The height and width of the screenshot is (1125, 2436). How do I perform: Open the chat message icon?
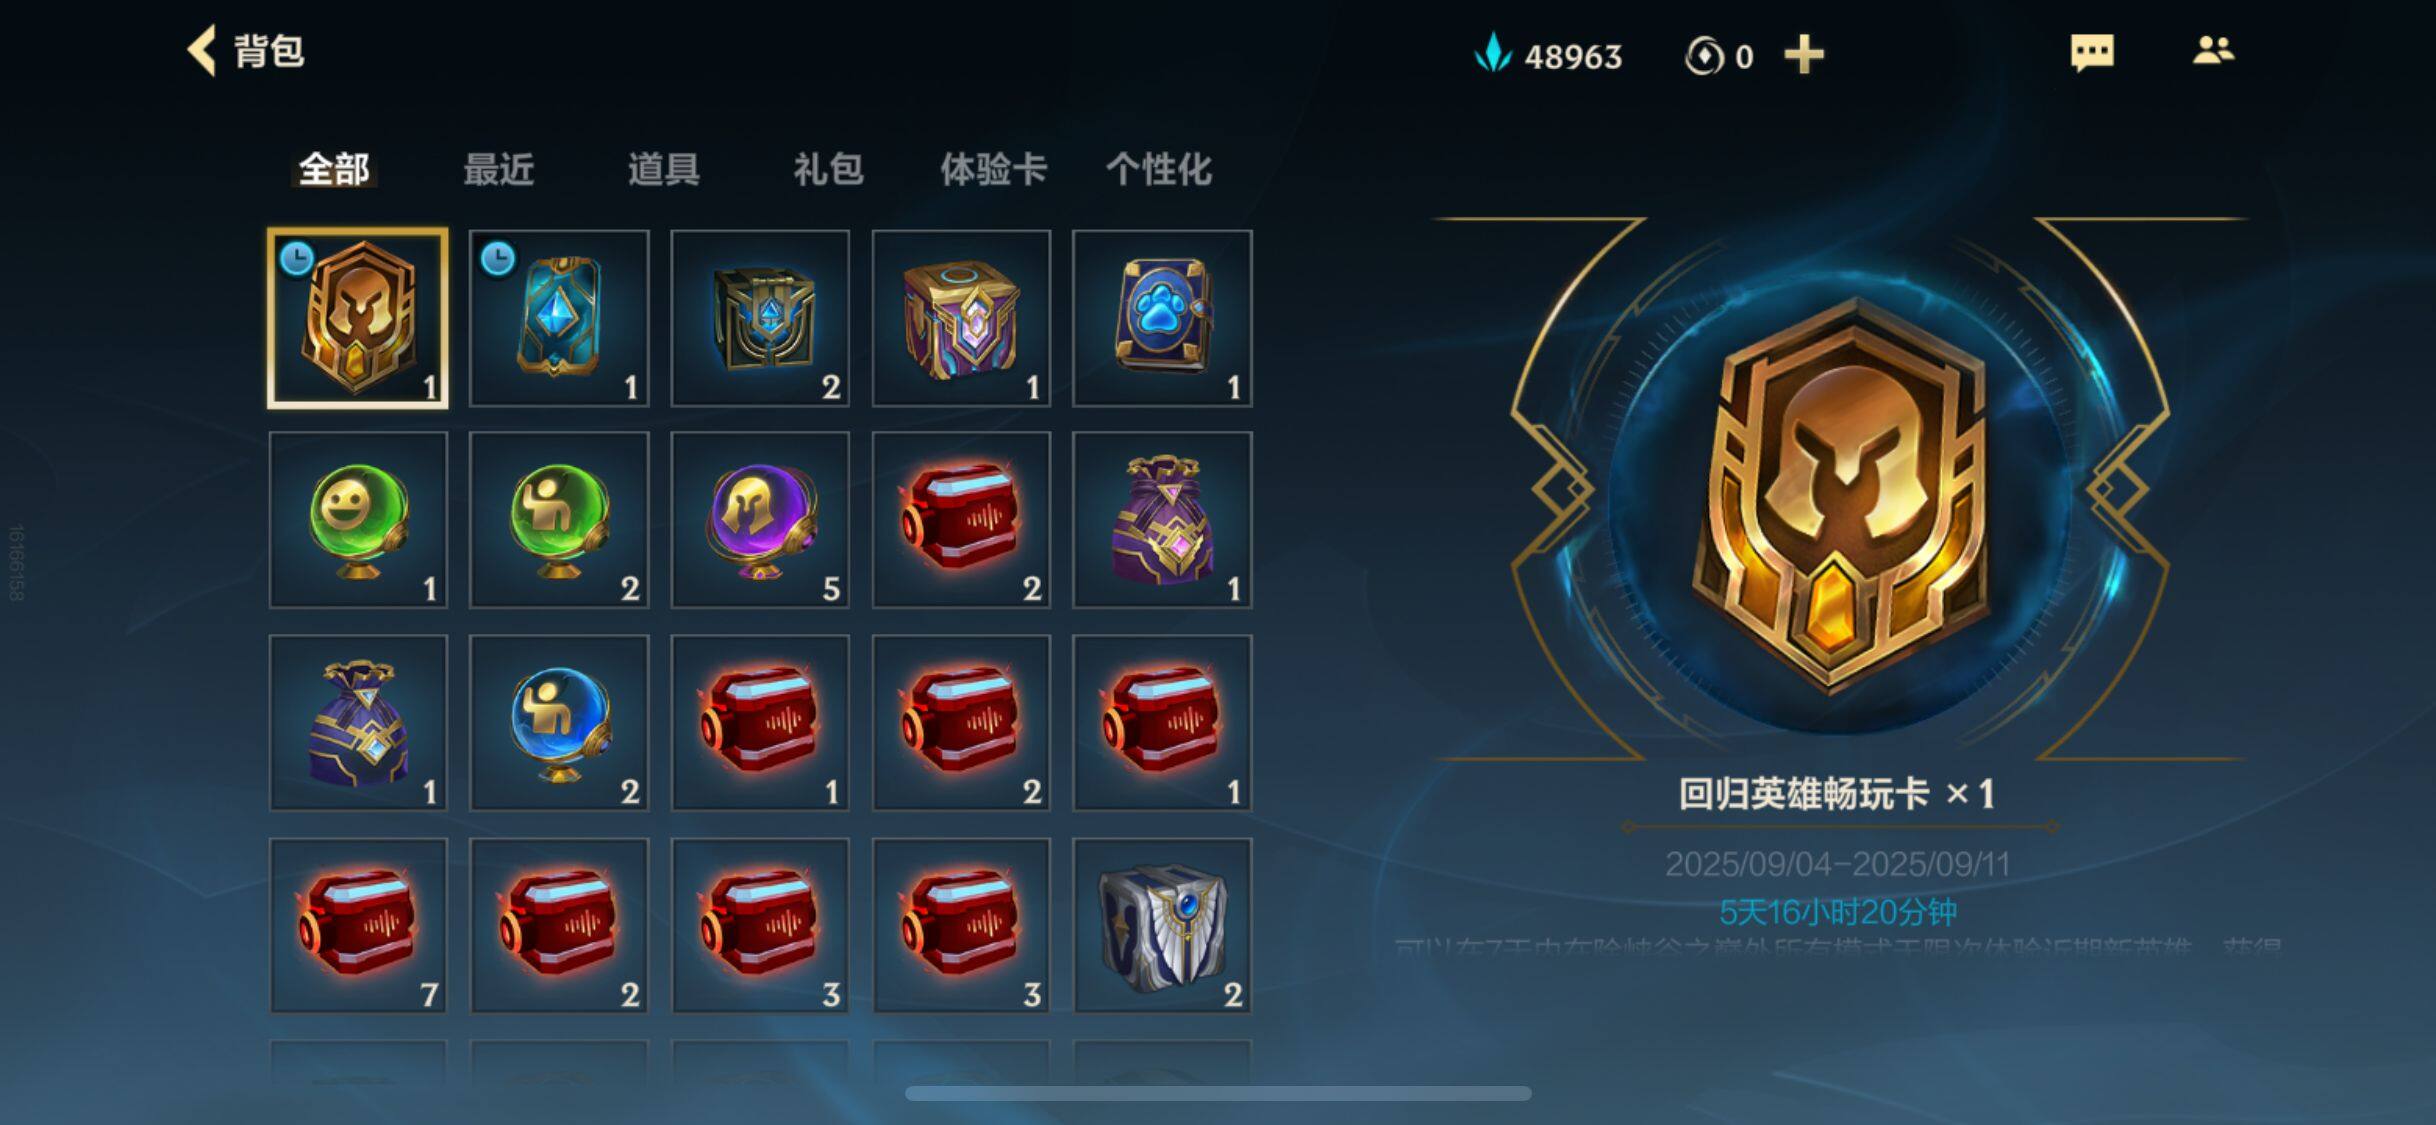click(x=2092, y=52)
